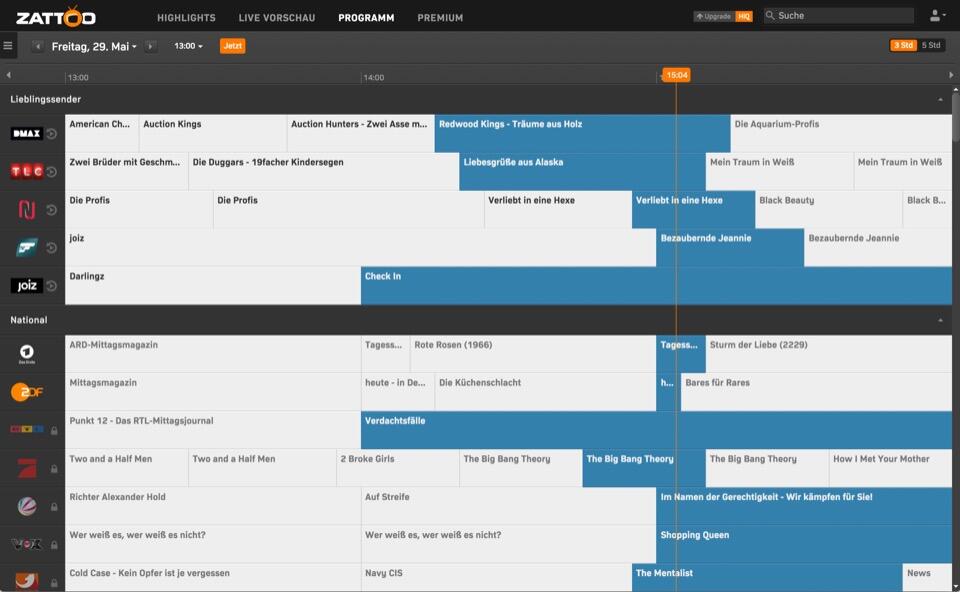Open the user account icon menu
The height and width of the screenshot is (592, 960).
point(937,16)
